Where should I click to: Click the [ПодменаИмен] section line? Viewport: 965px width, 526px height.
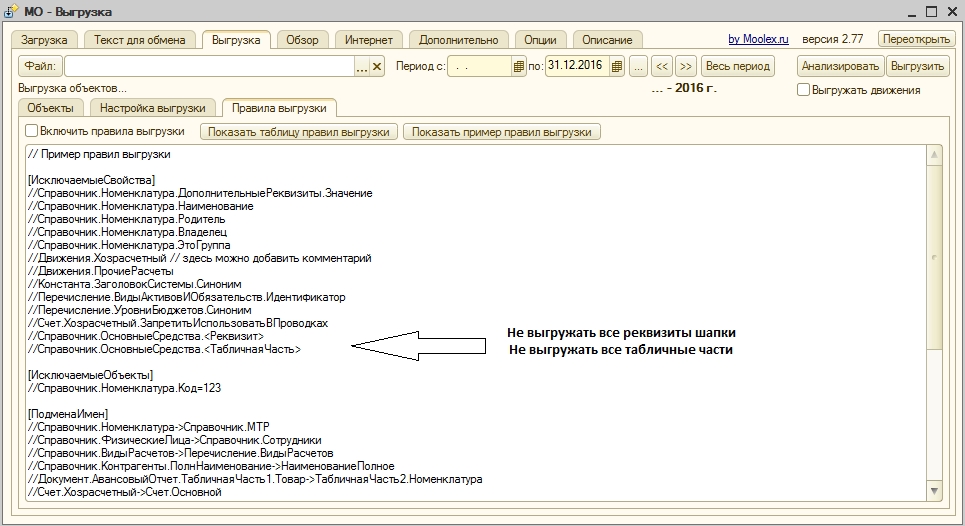[x=68, y=414]
